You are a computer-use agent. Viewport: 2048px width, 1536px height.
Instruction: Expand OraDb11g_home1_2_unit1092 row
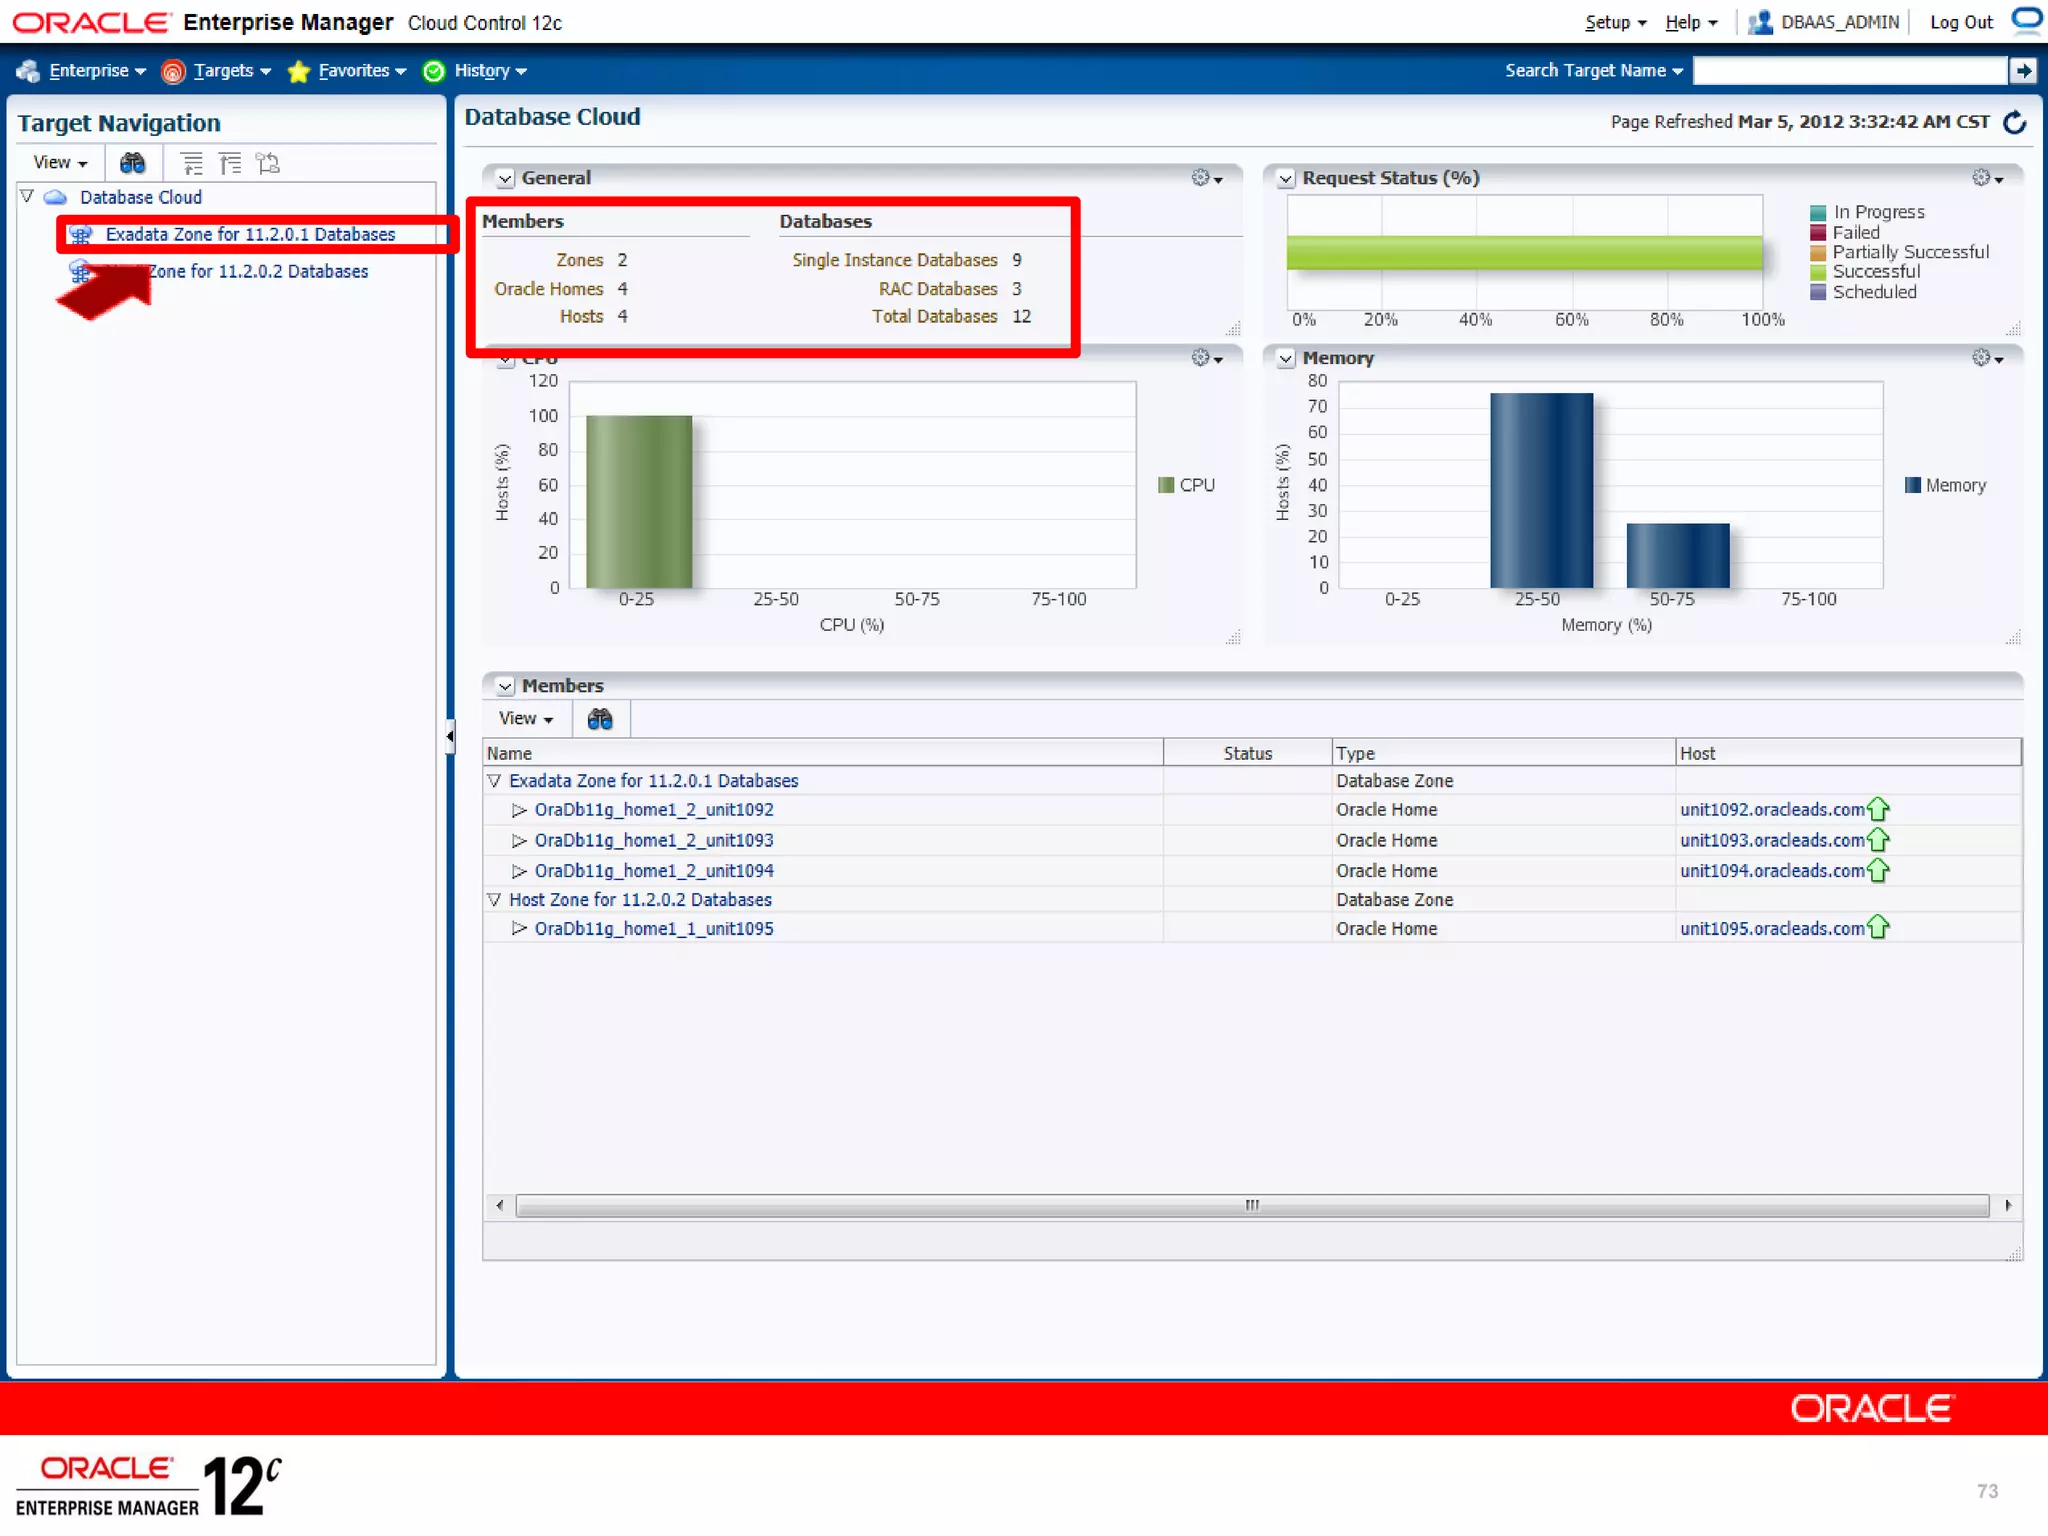click(x=519, y=810)
